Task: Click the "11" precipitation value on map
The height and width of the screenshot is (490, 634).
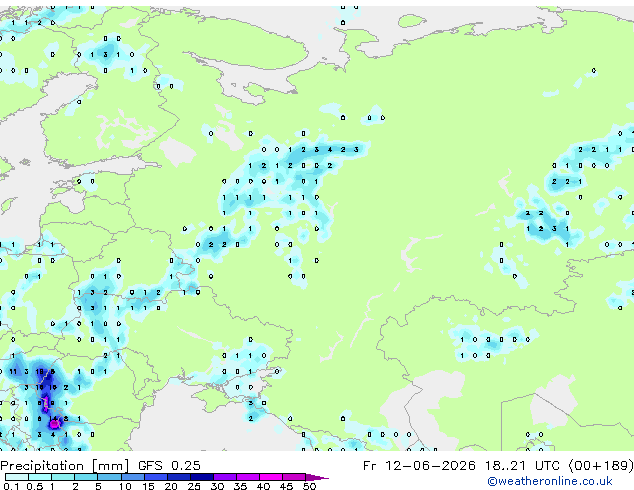Action: pyautogui.click(x=13, y=371)
